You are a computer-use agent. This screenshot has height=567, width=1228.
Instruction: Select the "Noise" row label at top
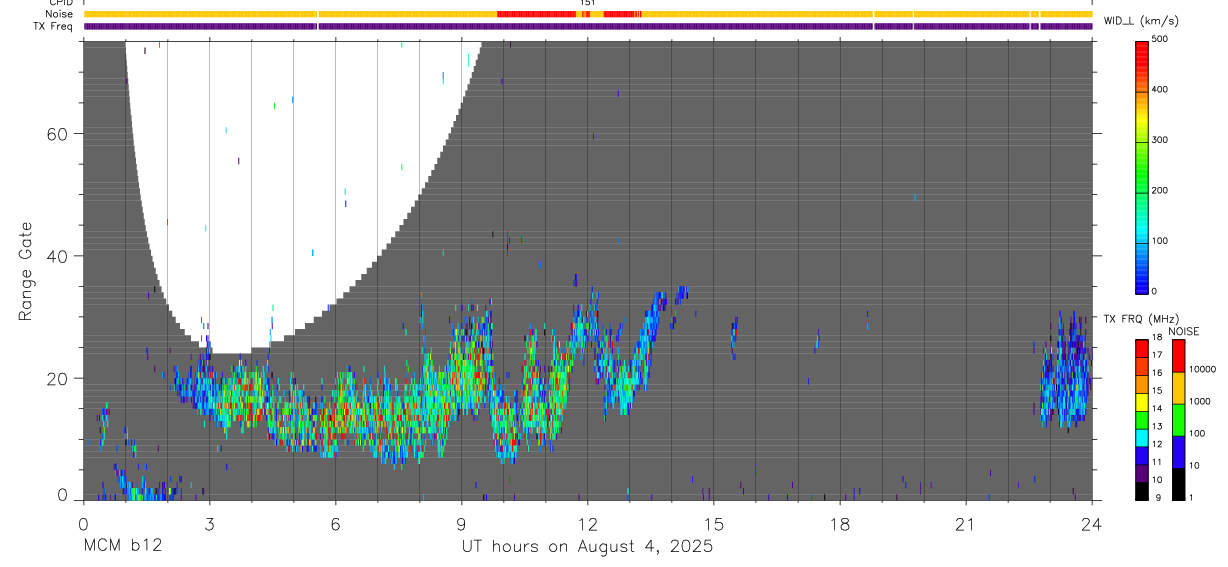point(61,15)
